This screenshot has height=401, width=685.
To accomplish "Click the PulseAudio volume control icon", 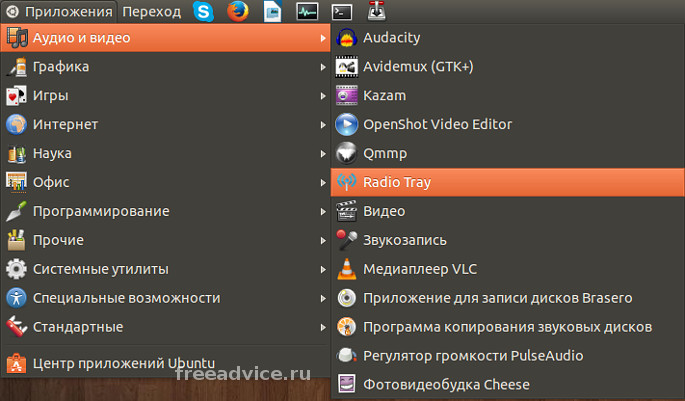I will (x=346, y=356).
